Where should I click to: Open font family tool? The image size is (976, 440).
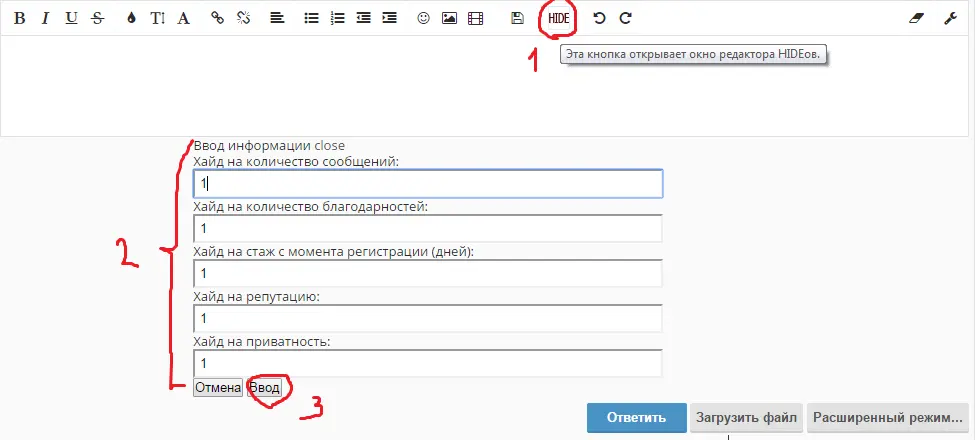tap(183, 18)
